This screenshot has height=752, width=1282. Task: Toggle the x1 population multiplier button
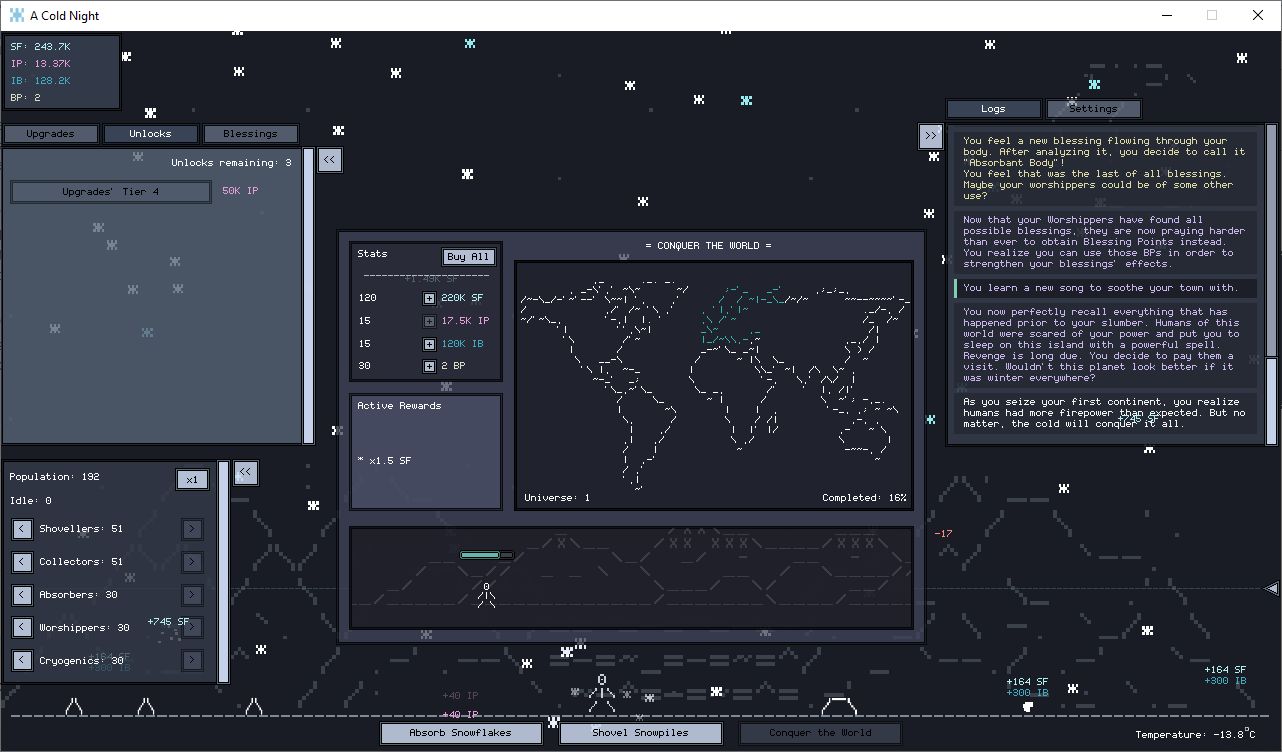coord(192,480)
